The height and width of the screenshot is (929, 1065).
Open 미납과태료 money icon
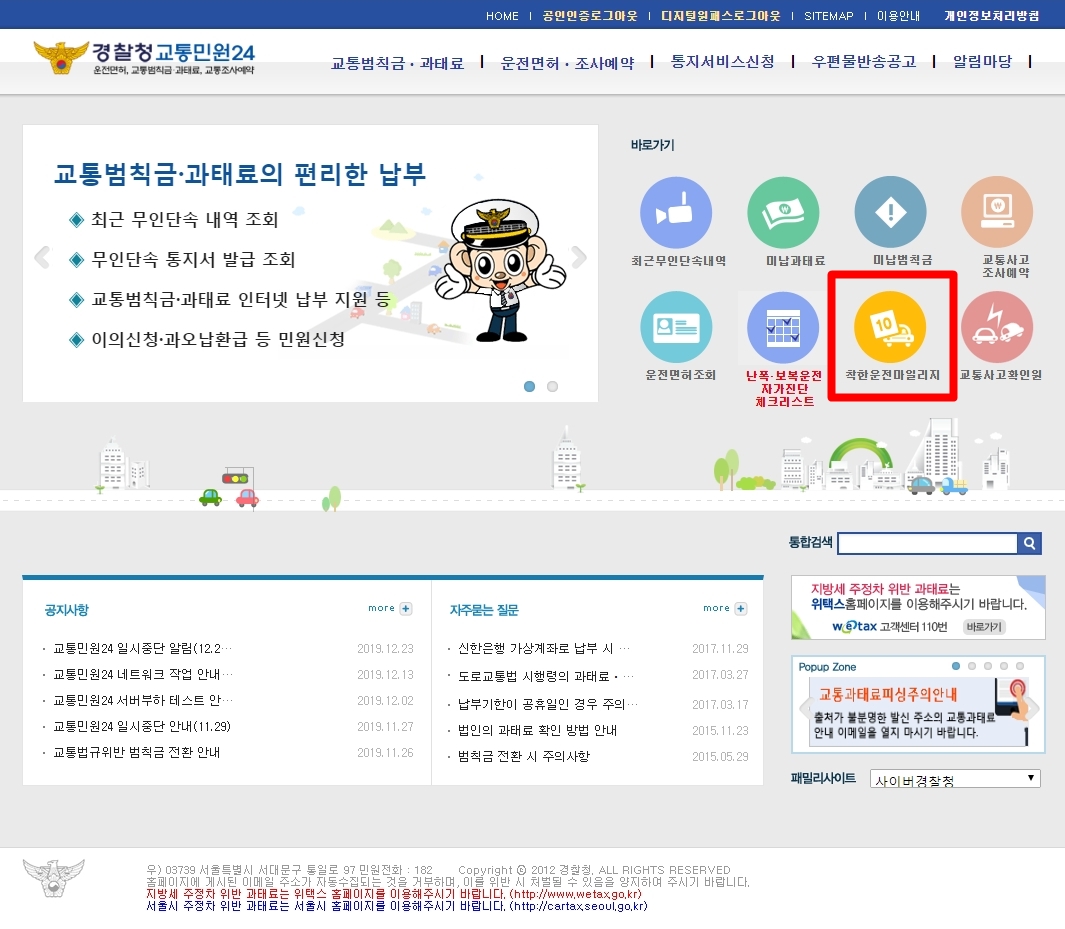pyautogui.click(x=783, y=213)
